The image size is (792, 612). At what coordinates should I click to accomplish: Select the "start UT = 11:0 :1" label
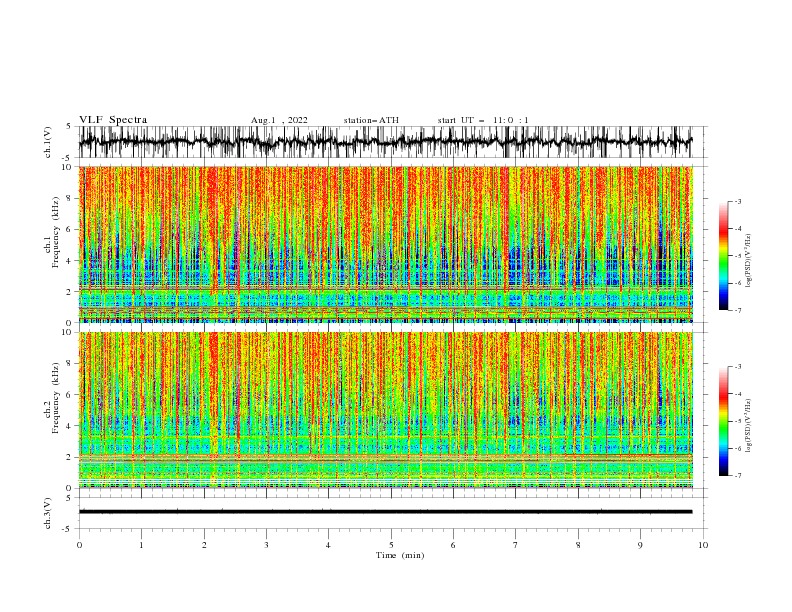483,120
